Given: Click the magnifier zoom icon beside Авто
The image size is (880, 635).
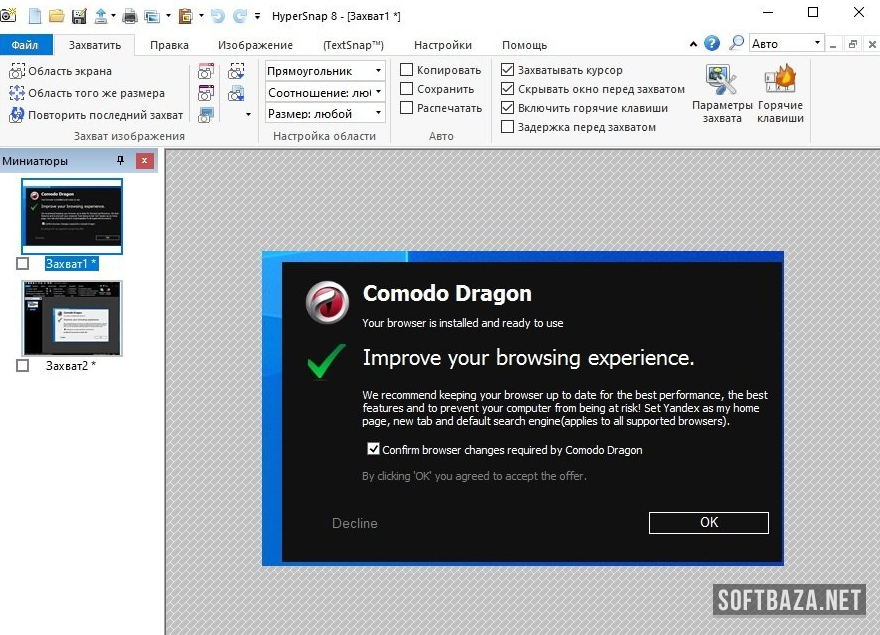Looking at the screenshot, I should point(737,43).
